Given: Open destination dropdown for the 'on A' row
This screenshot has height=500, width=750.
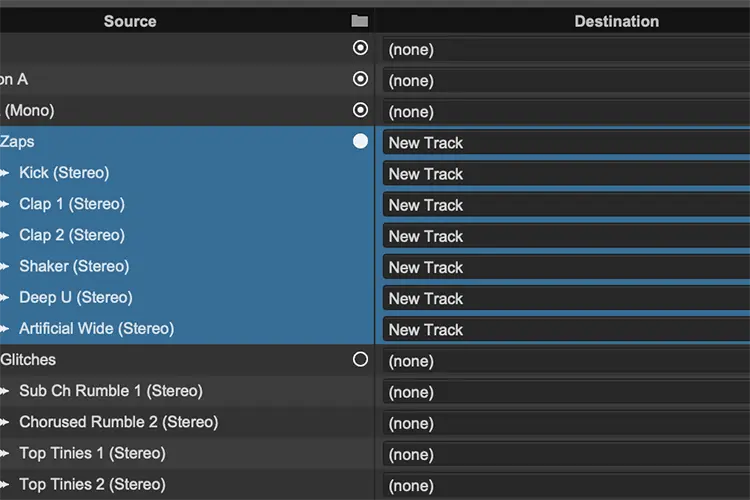Looking at the screenshot, I should click(x=566, y=80).
